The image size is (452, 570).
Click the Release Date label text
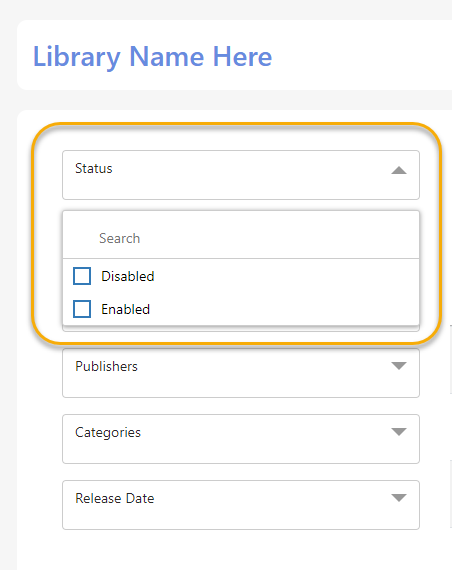[115, 498]
